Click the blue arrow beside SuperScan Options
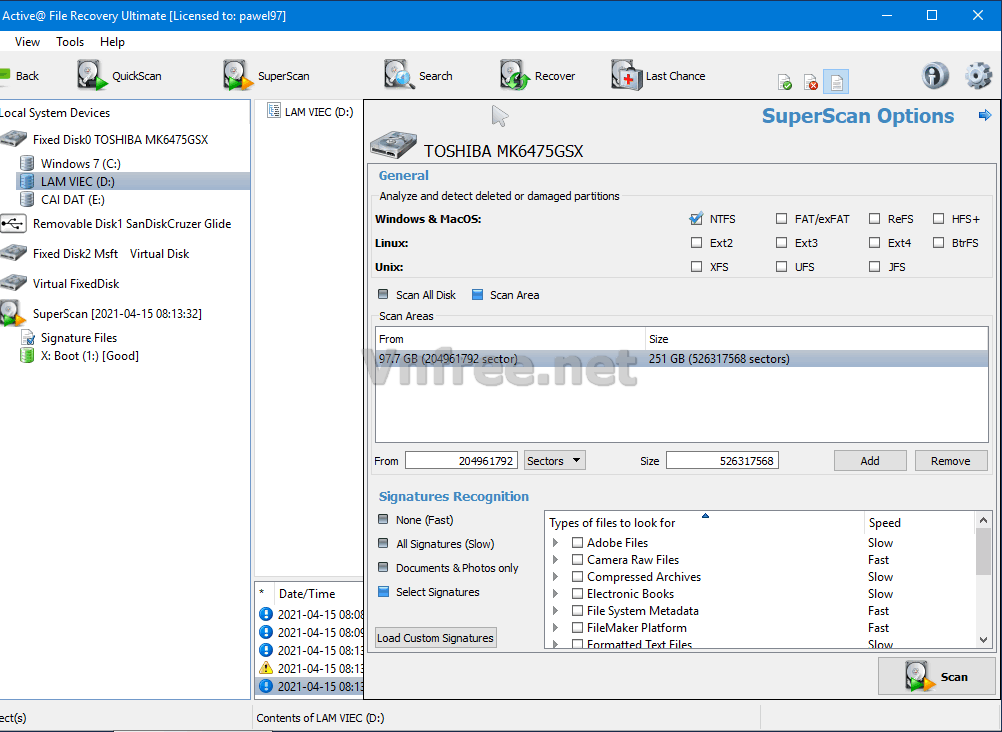Viewport: 1002px width, 732px height. point(984,115)
